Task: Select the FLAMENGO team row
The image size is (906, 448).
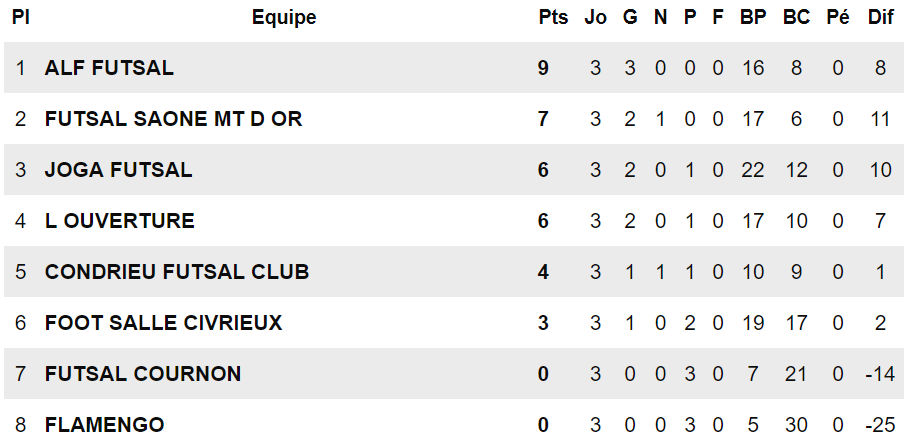Action: [453, 425]
